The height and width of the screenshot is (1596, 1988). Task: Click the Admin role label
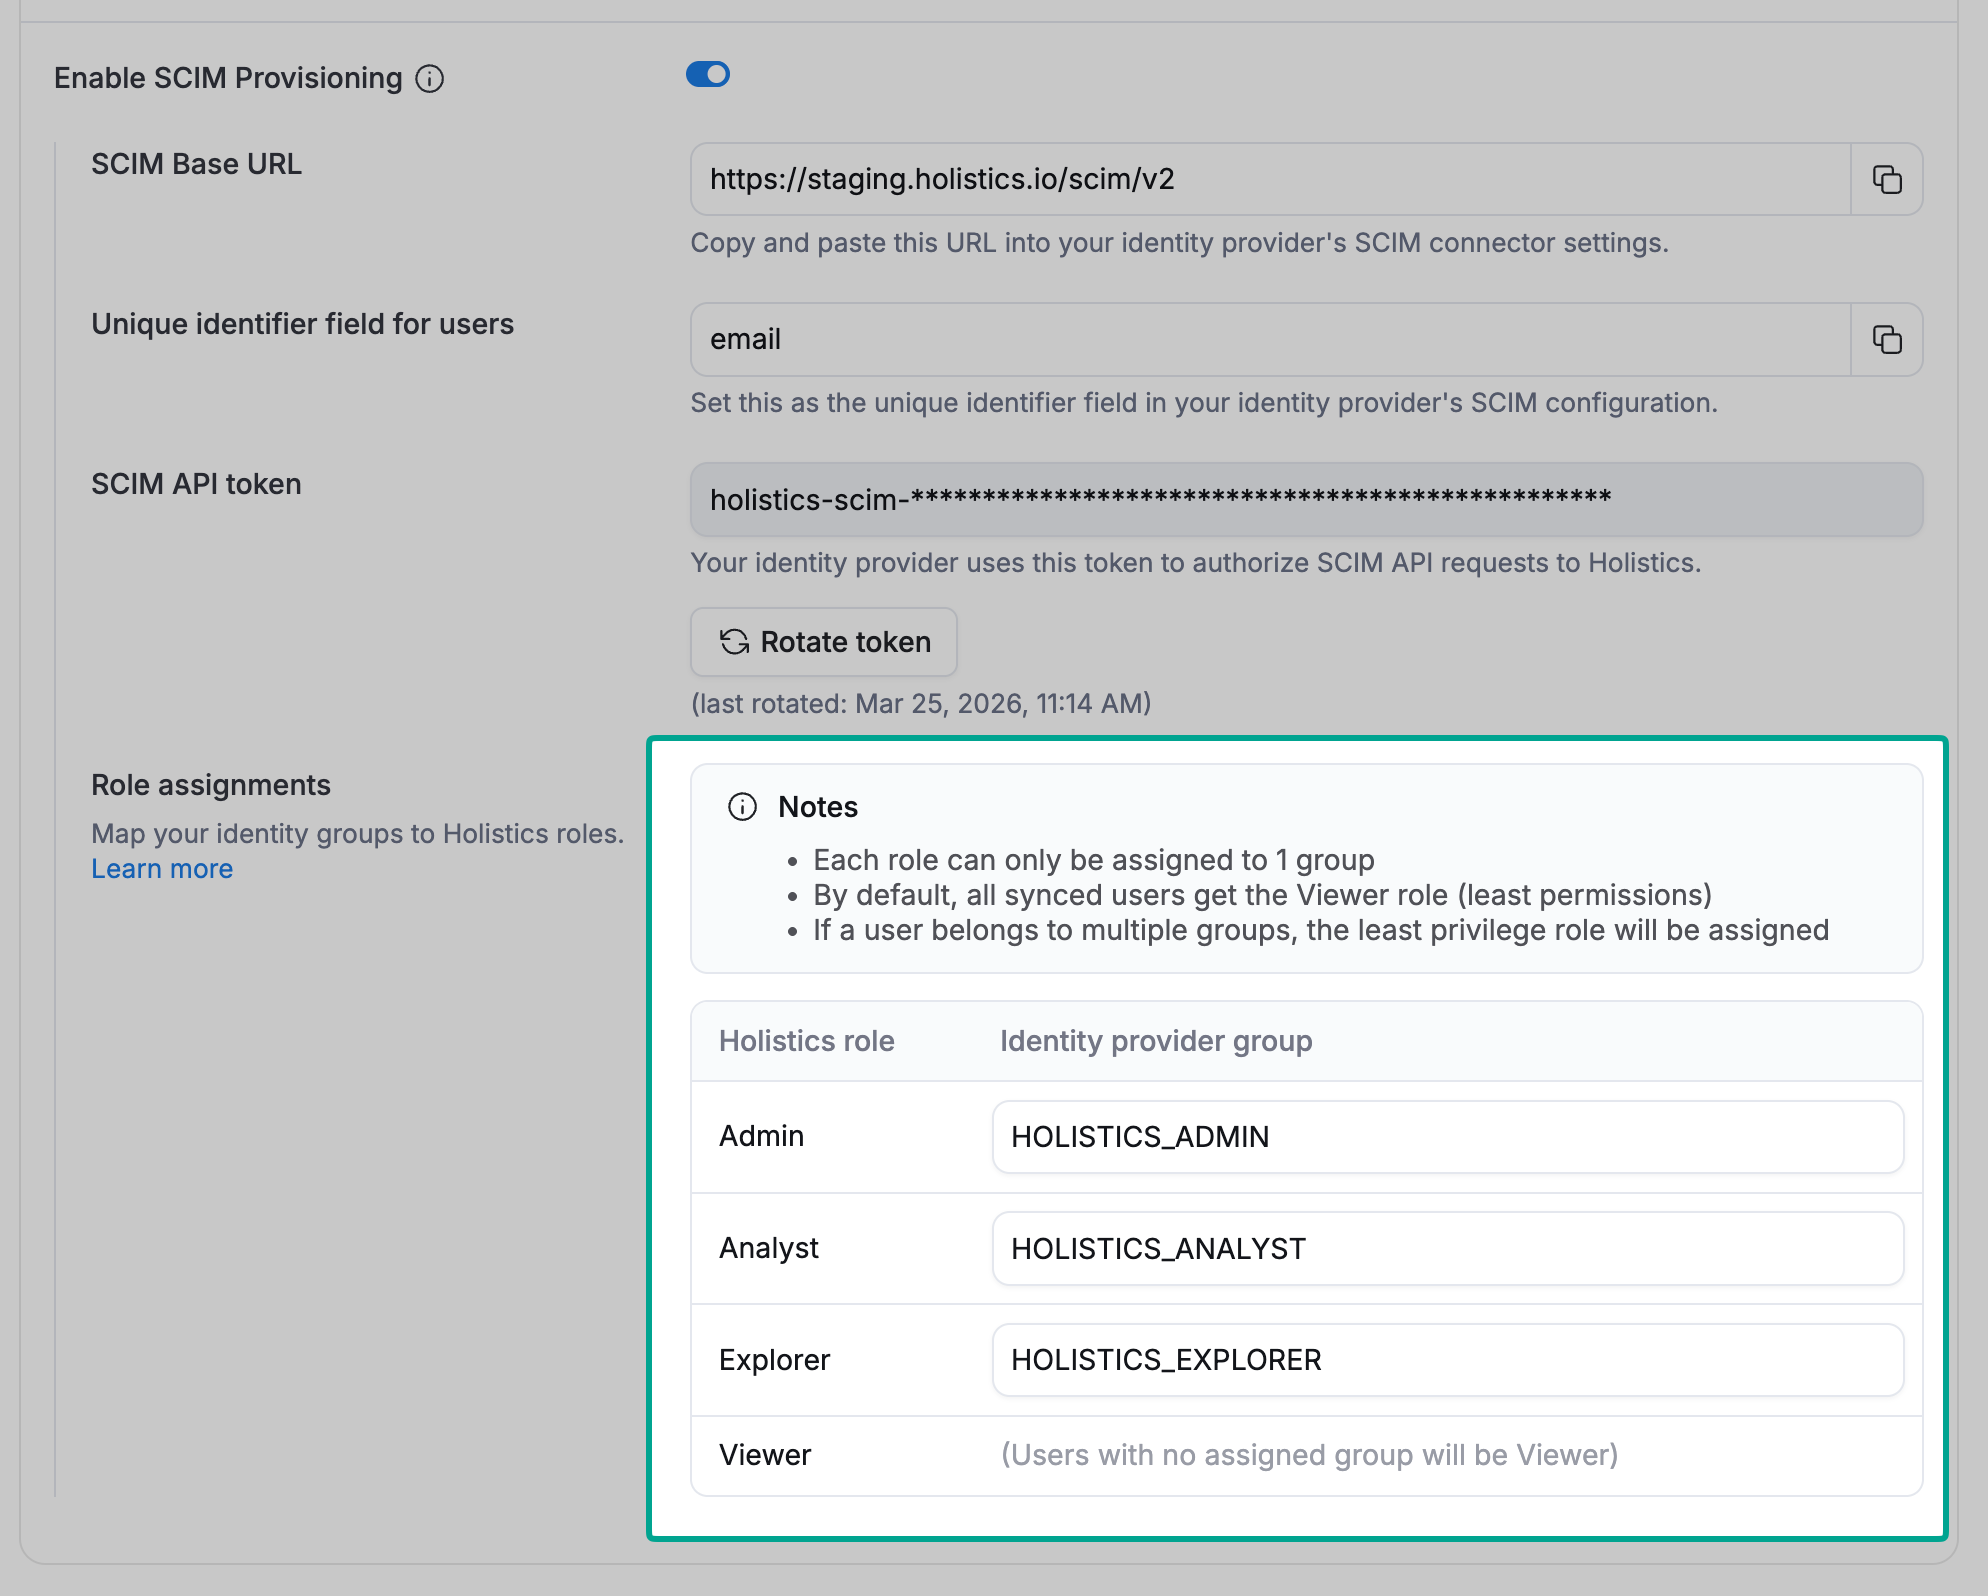761,1136
